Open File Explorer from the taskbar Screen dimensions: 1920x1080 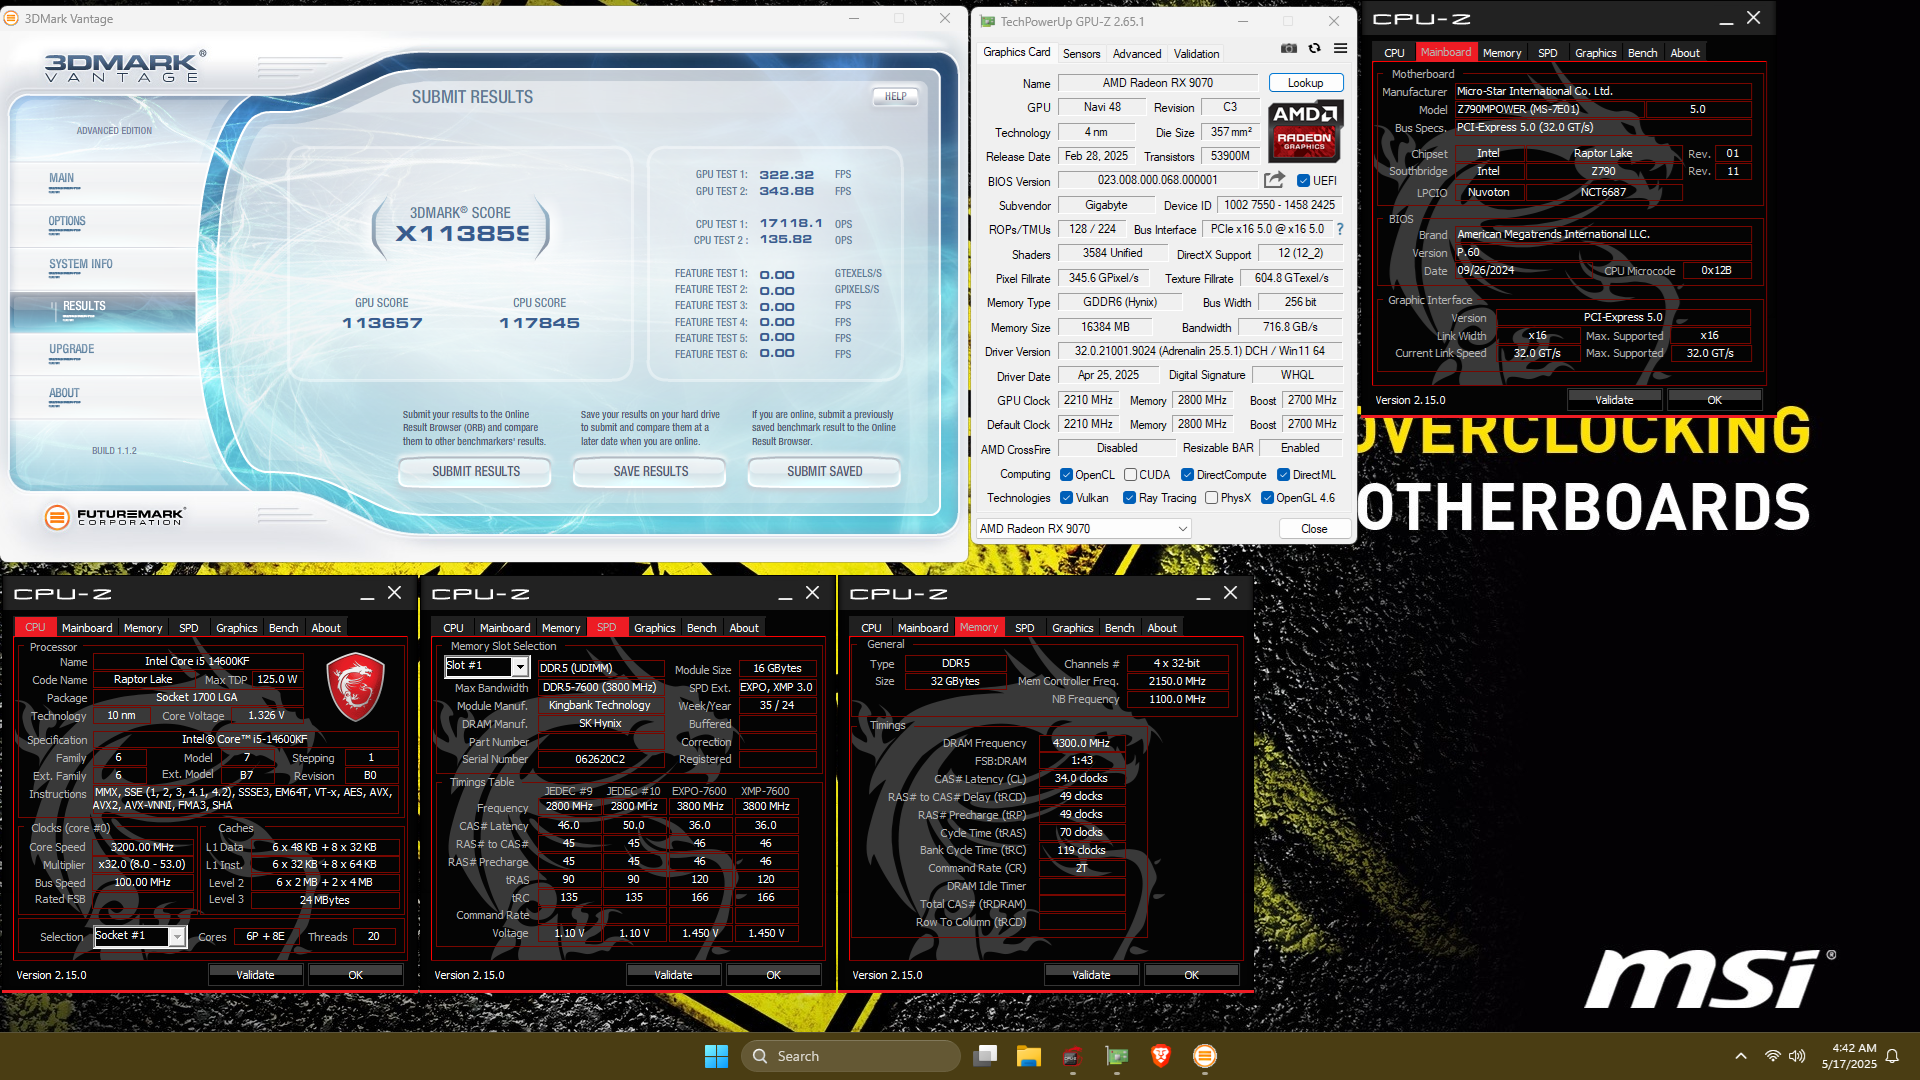(1029, 1056)
